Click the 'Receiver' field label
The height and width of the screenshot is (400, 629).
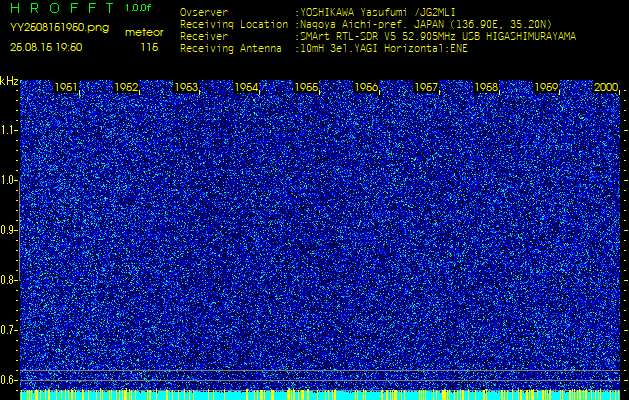pyautogui.click(x=204, y=37)
